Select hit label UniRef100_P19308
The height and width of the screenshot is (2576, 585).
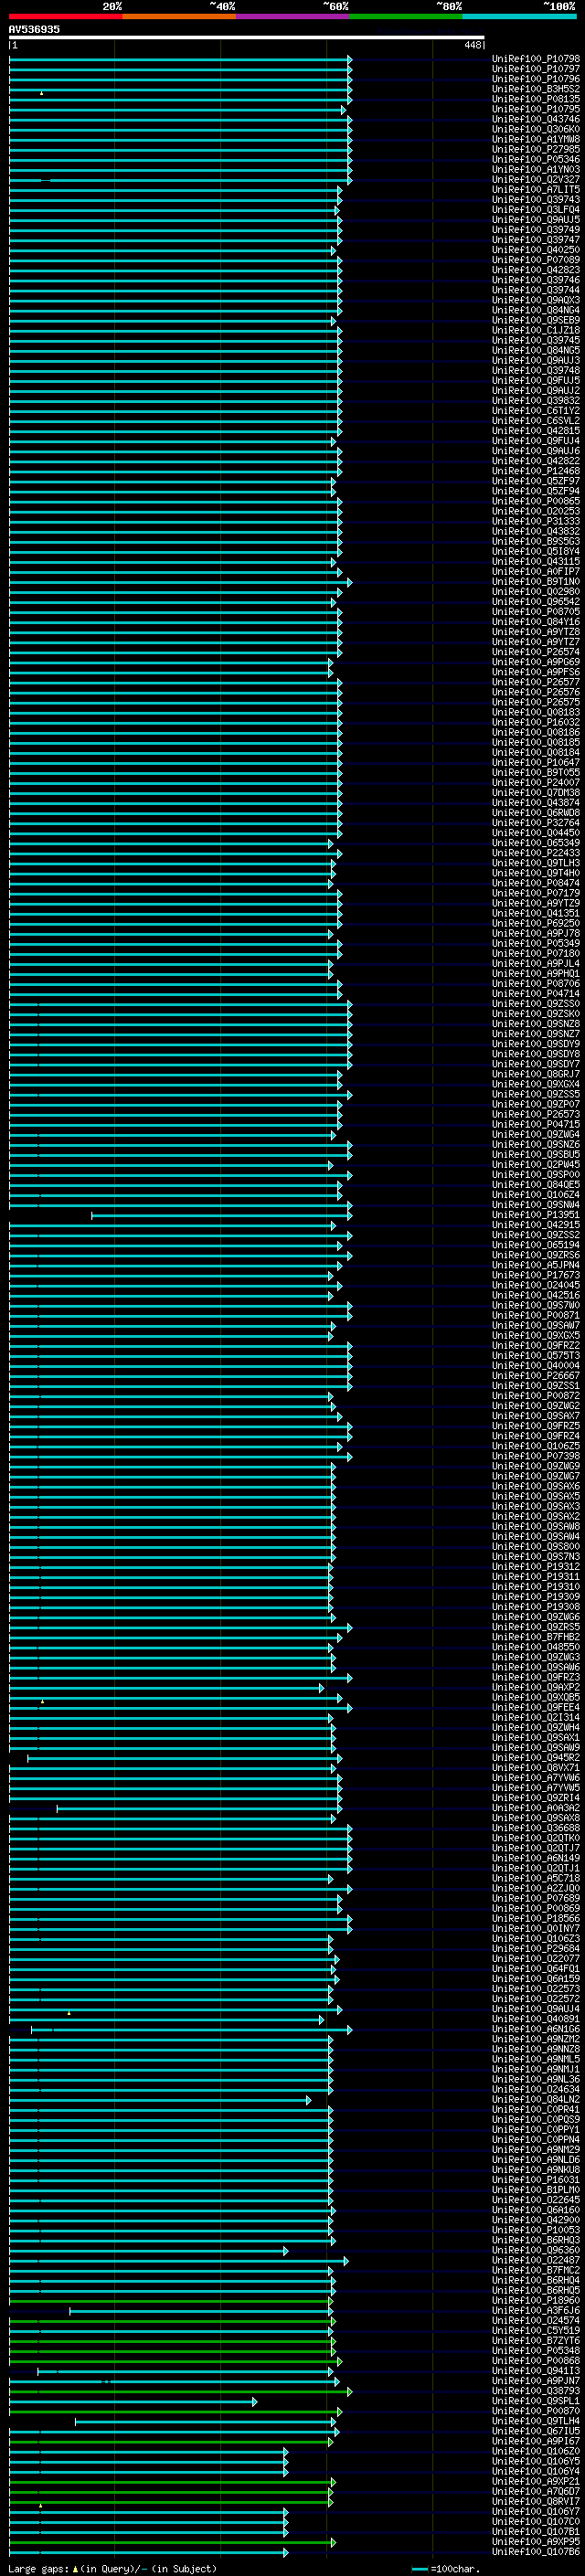tap(536, 1607)
